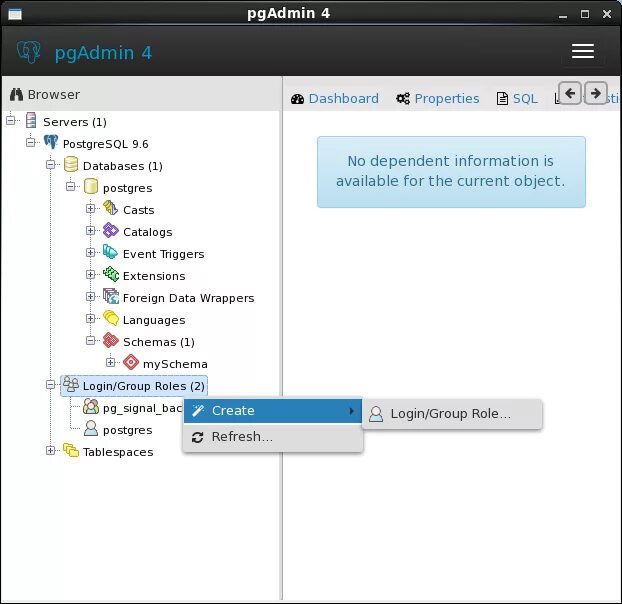Select the Servers (1) tree label
The image size is (622, 604).
tap(75, 122)
